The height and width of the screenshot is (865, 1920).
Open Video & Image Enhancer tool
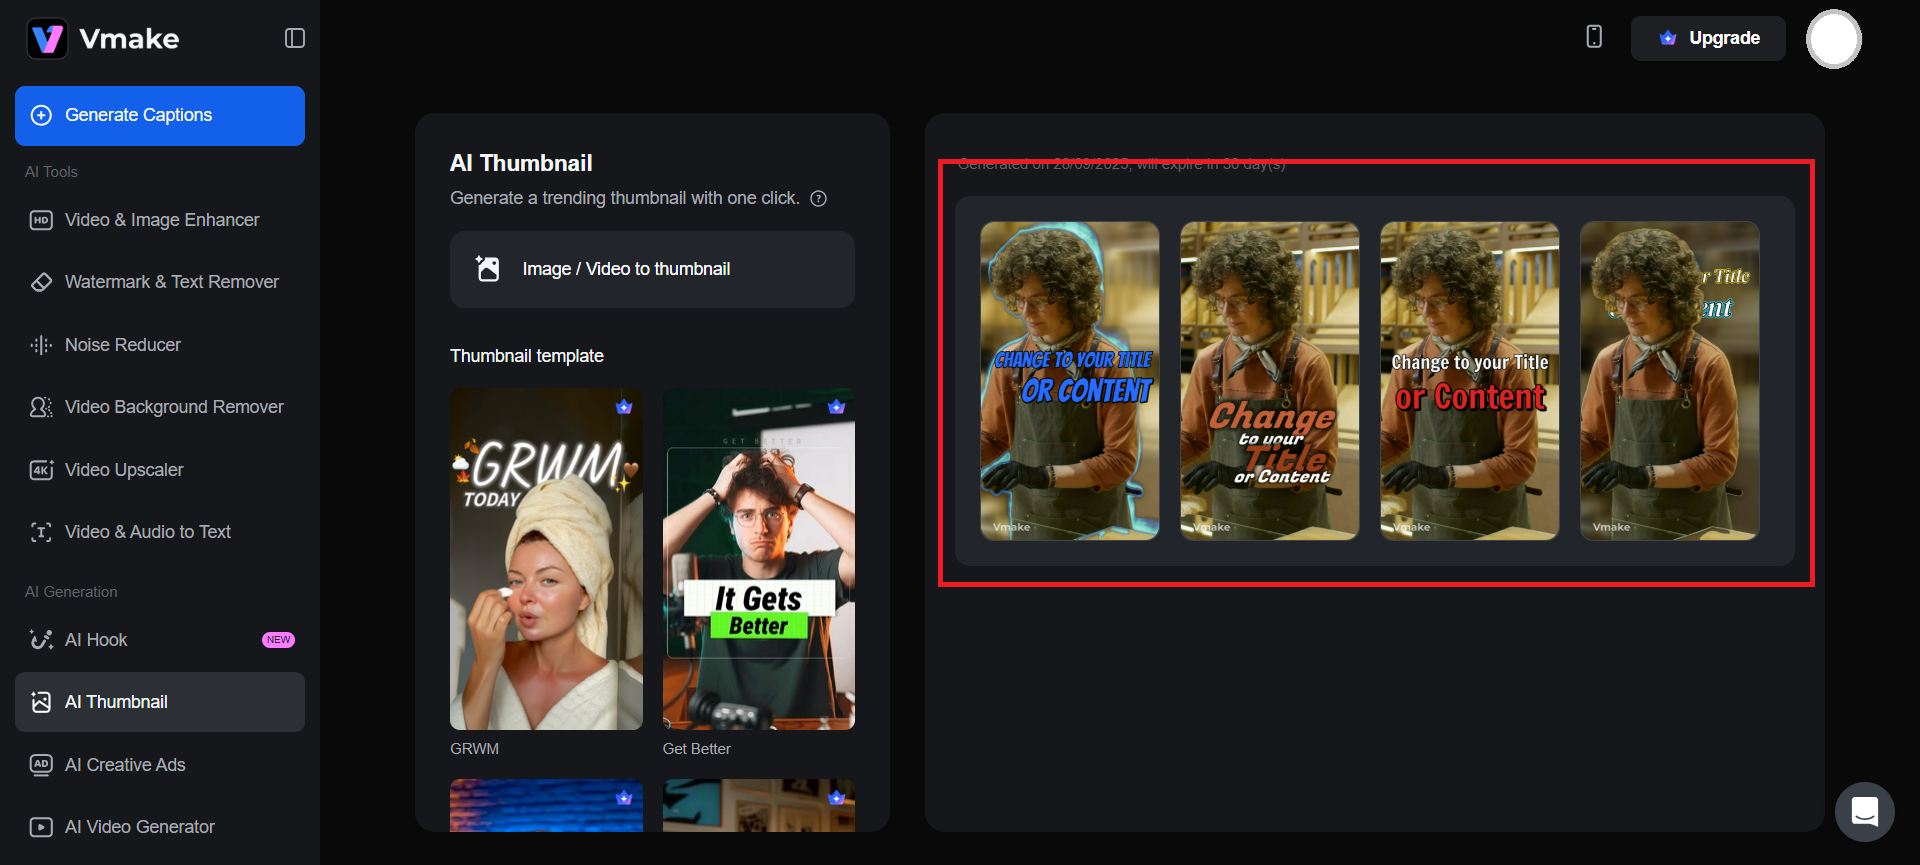click(x=160, y=220)
